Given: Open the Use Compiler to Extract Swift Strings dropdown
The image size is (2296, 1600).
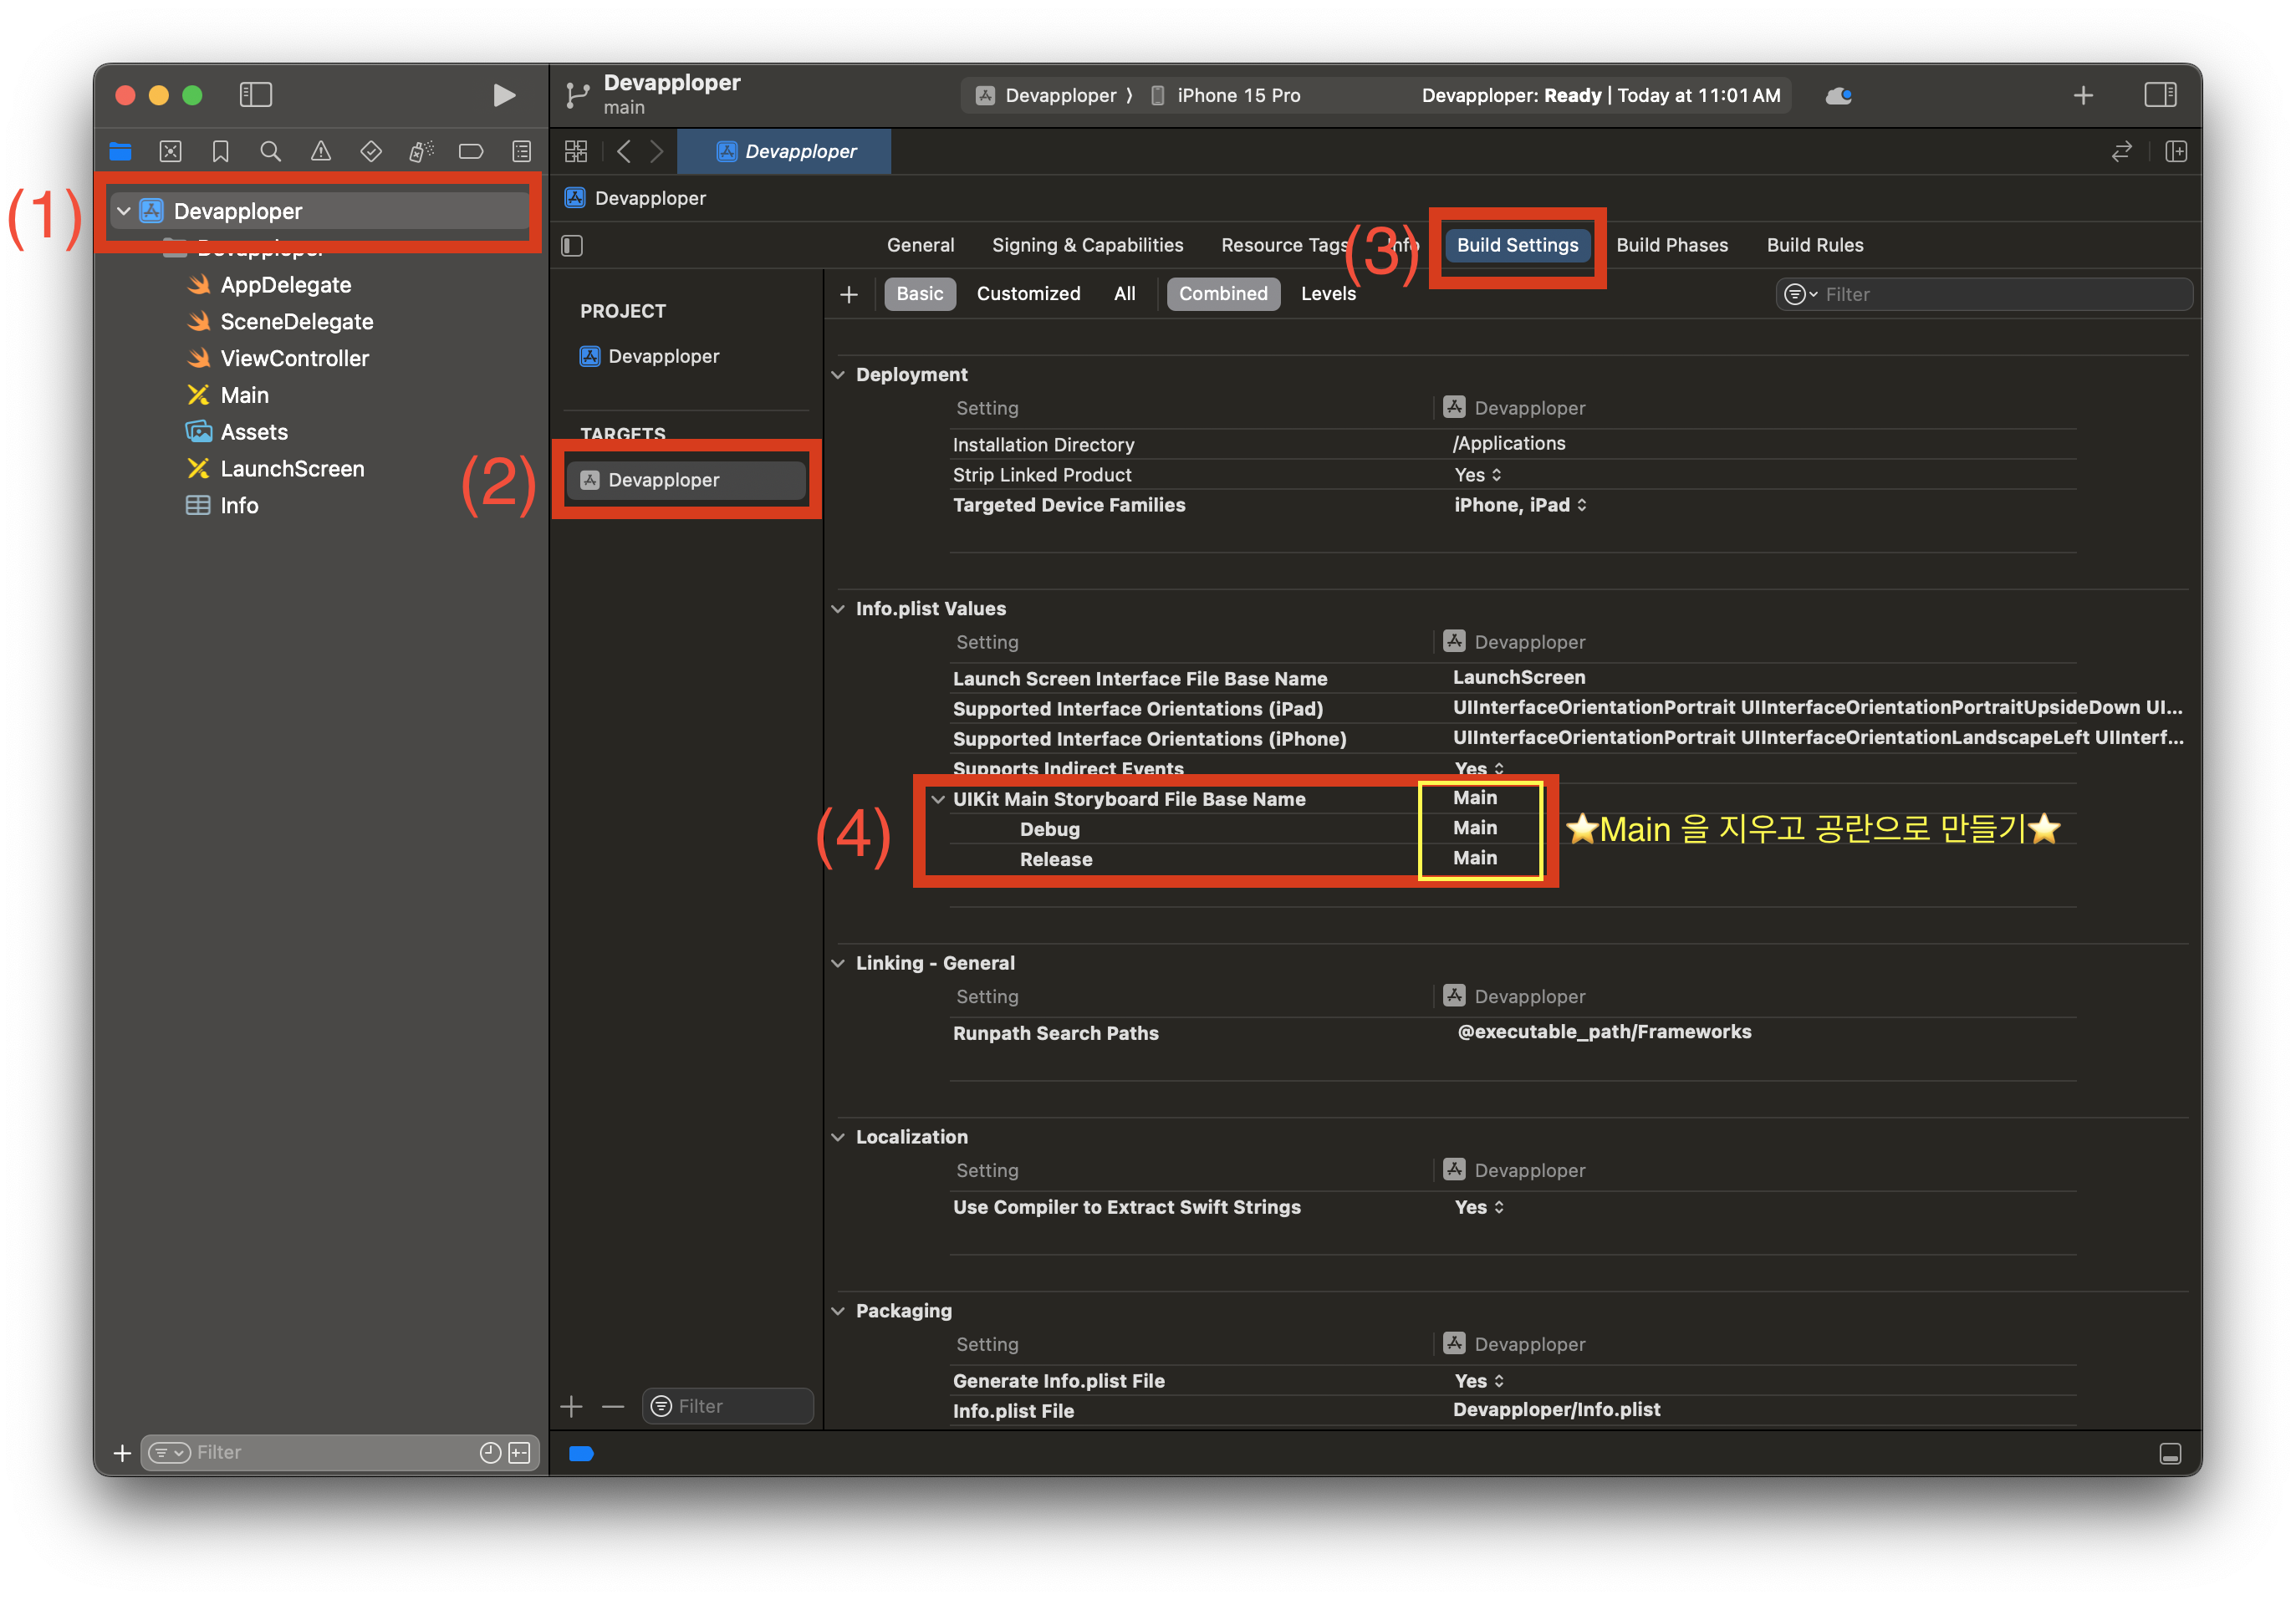Looking at the screenshot, I should pos(1478,1206).
